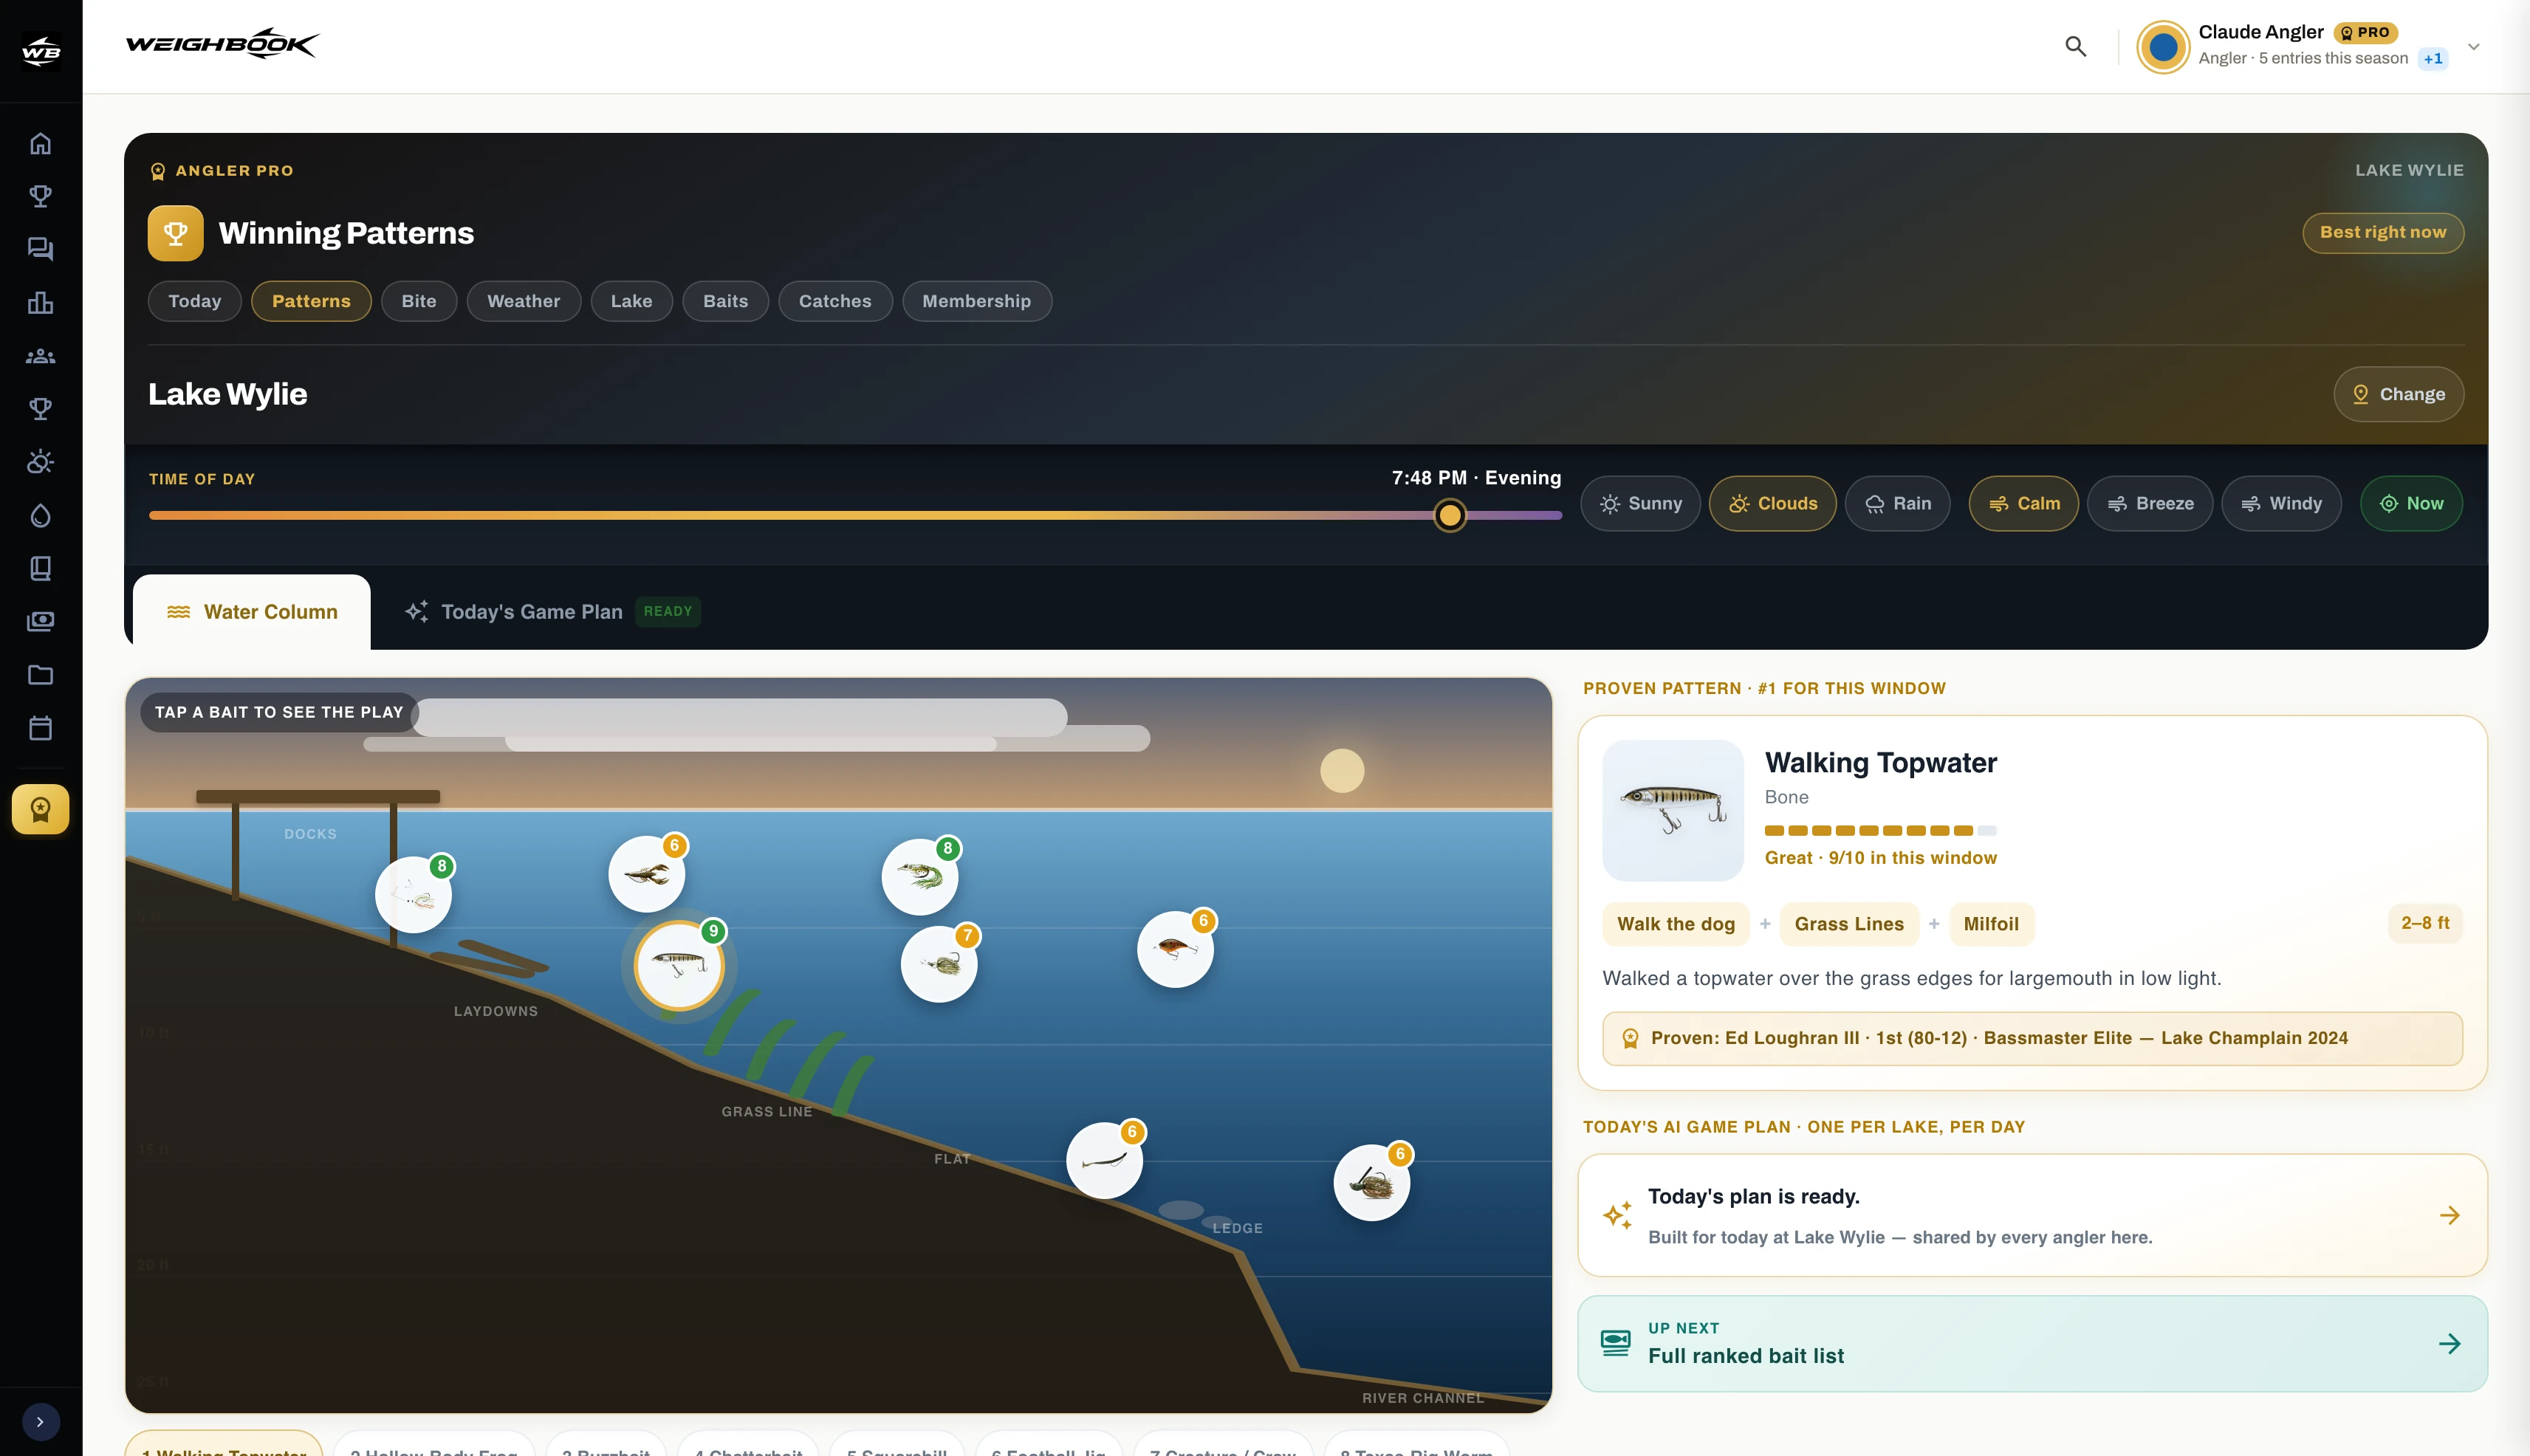
Task: Click the +1 badge beside entries this season
Action: click(2433, 59)
